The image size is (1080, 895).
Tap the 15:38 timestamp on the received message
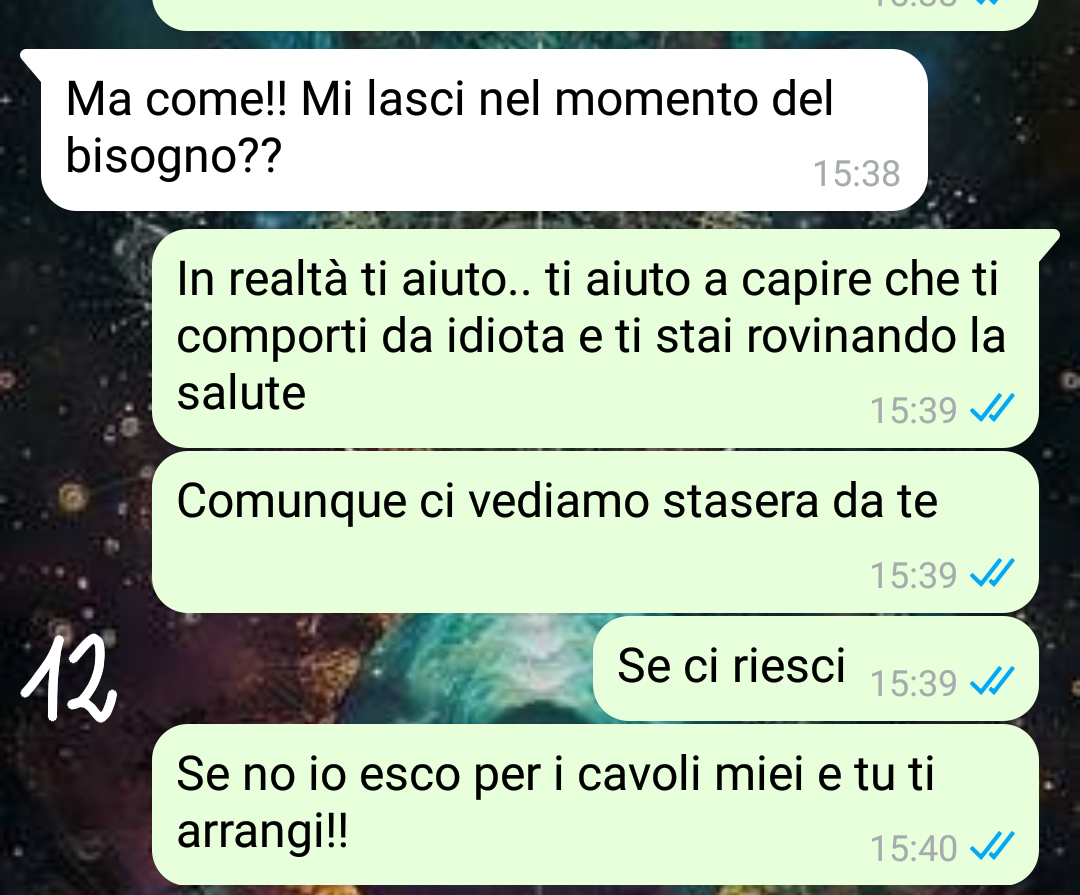click(856, 174)
